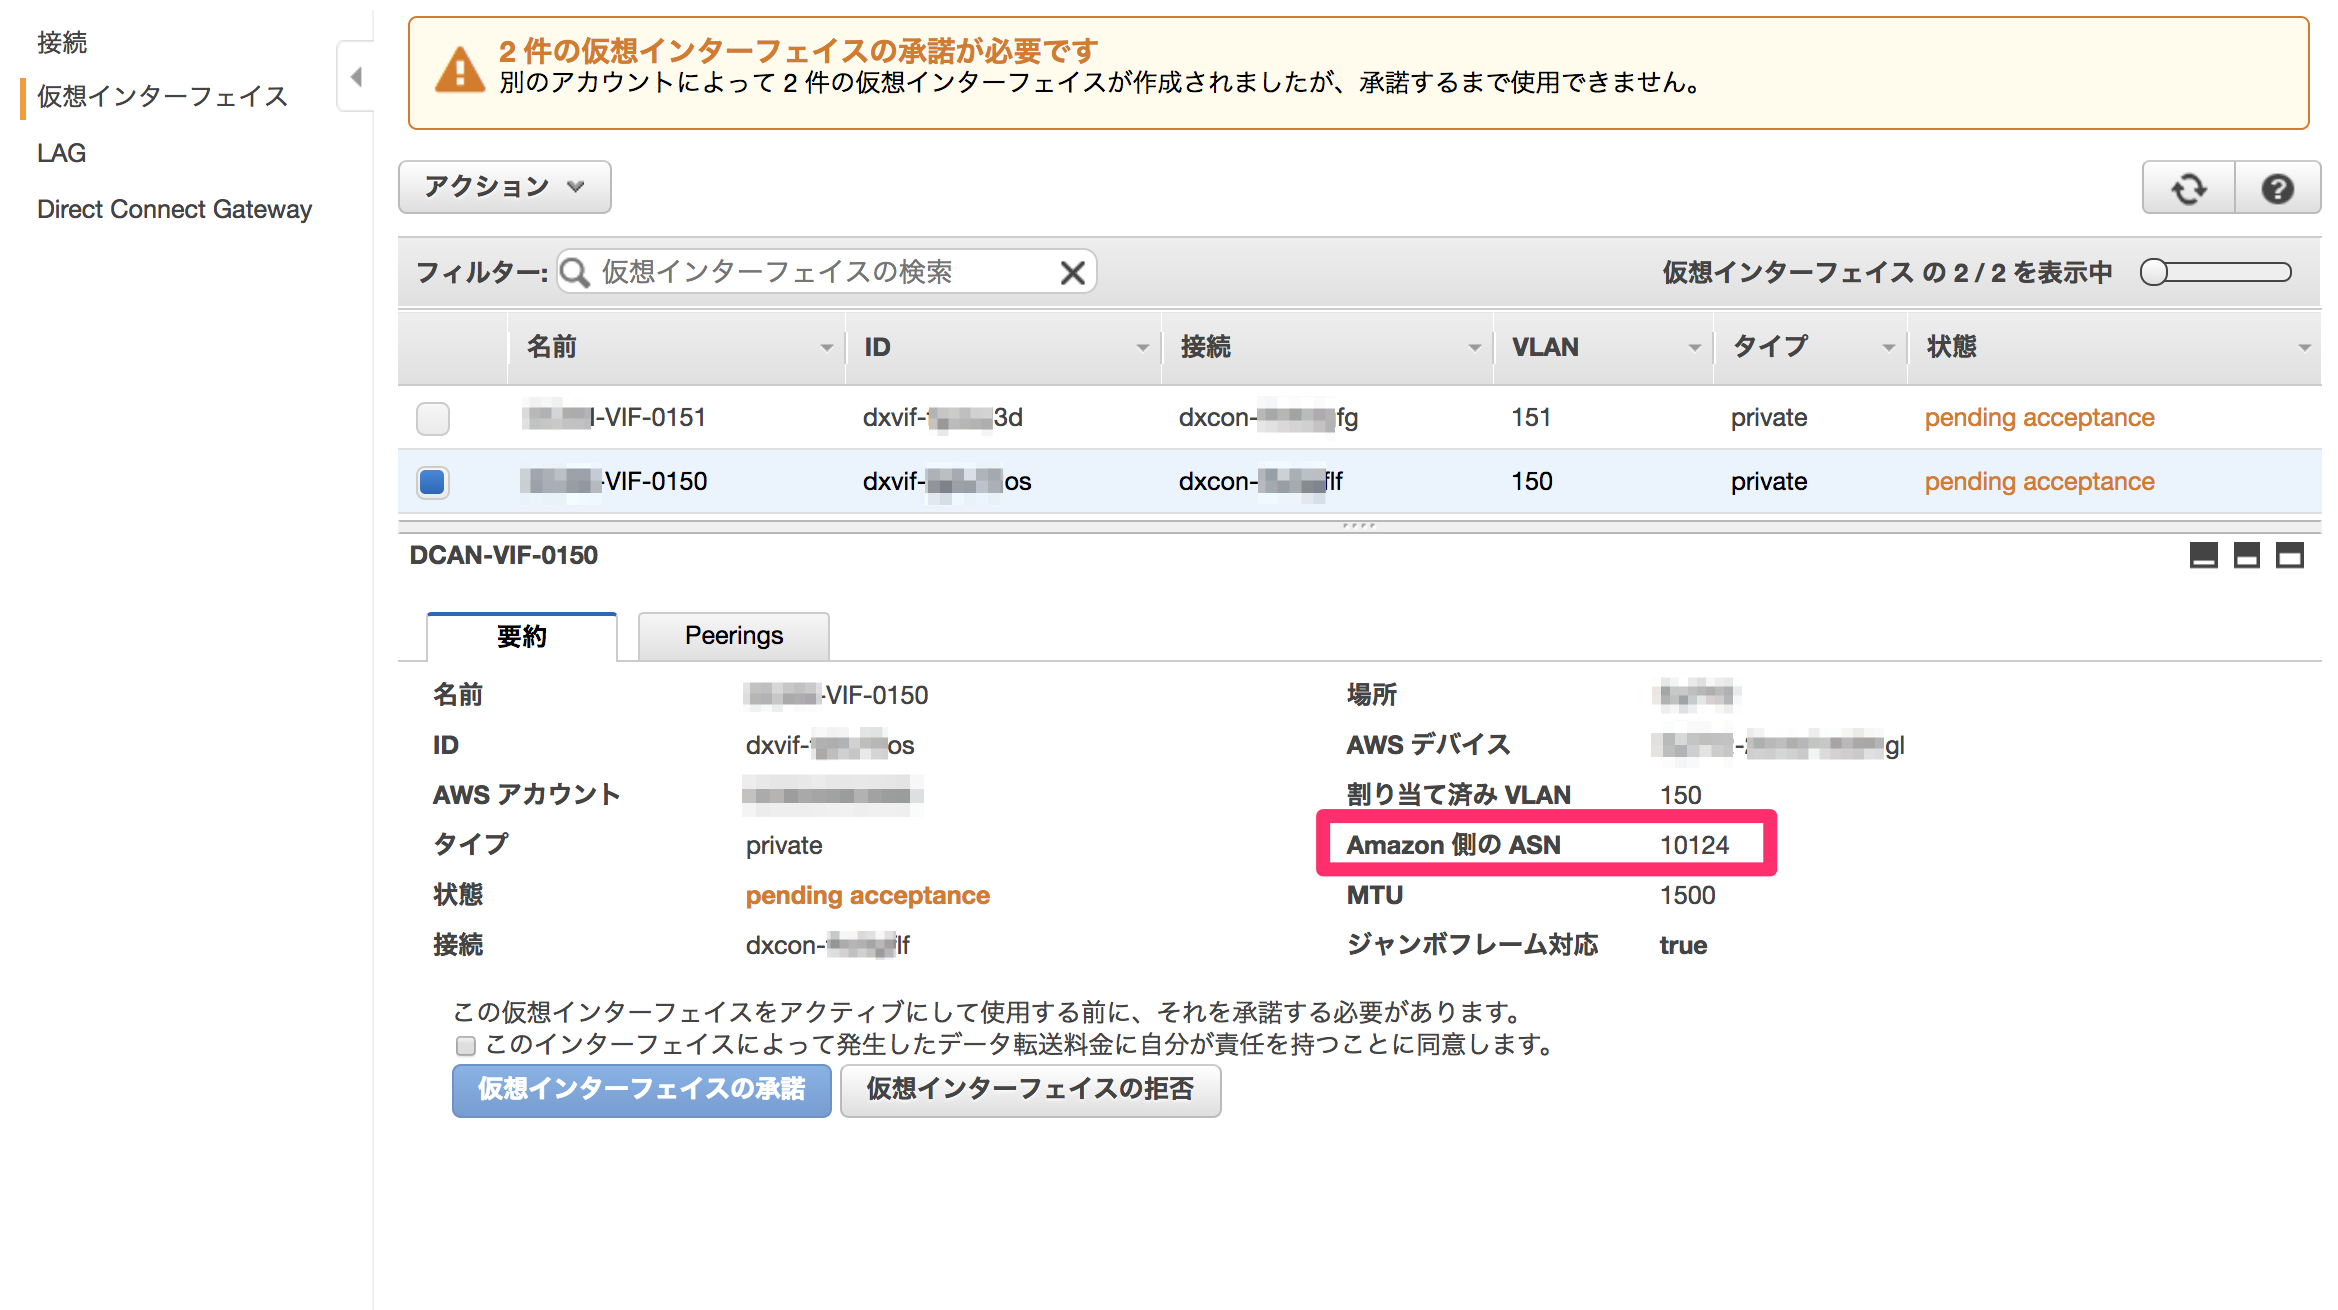This screenshot has height=1310, width=2338.
Task: Click the warning triangle icon in banner
Action: coord(460,70)
